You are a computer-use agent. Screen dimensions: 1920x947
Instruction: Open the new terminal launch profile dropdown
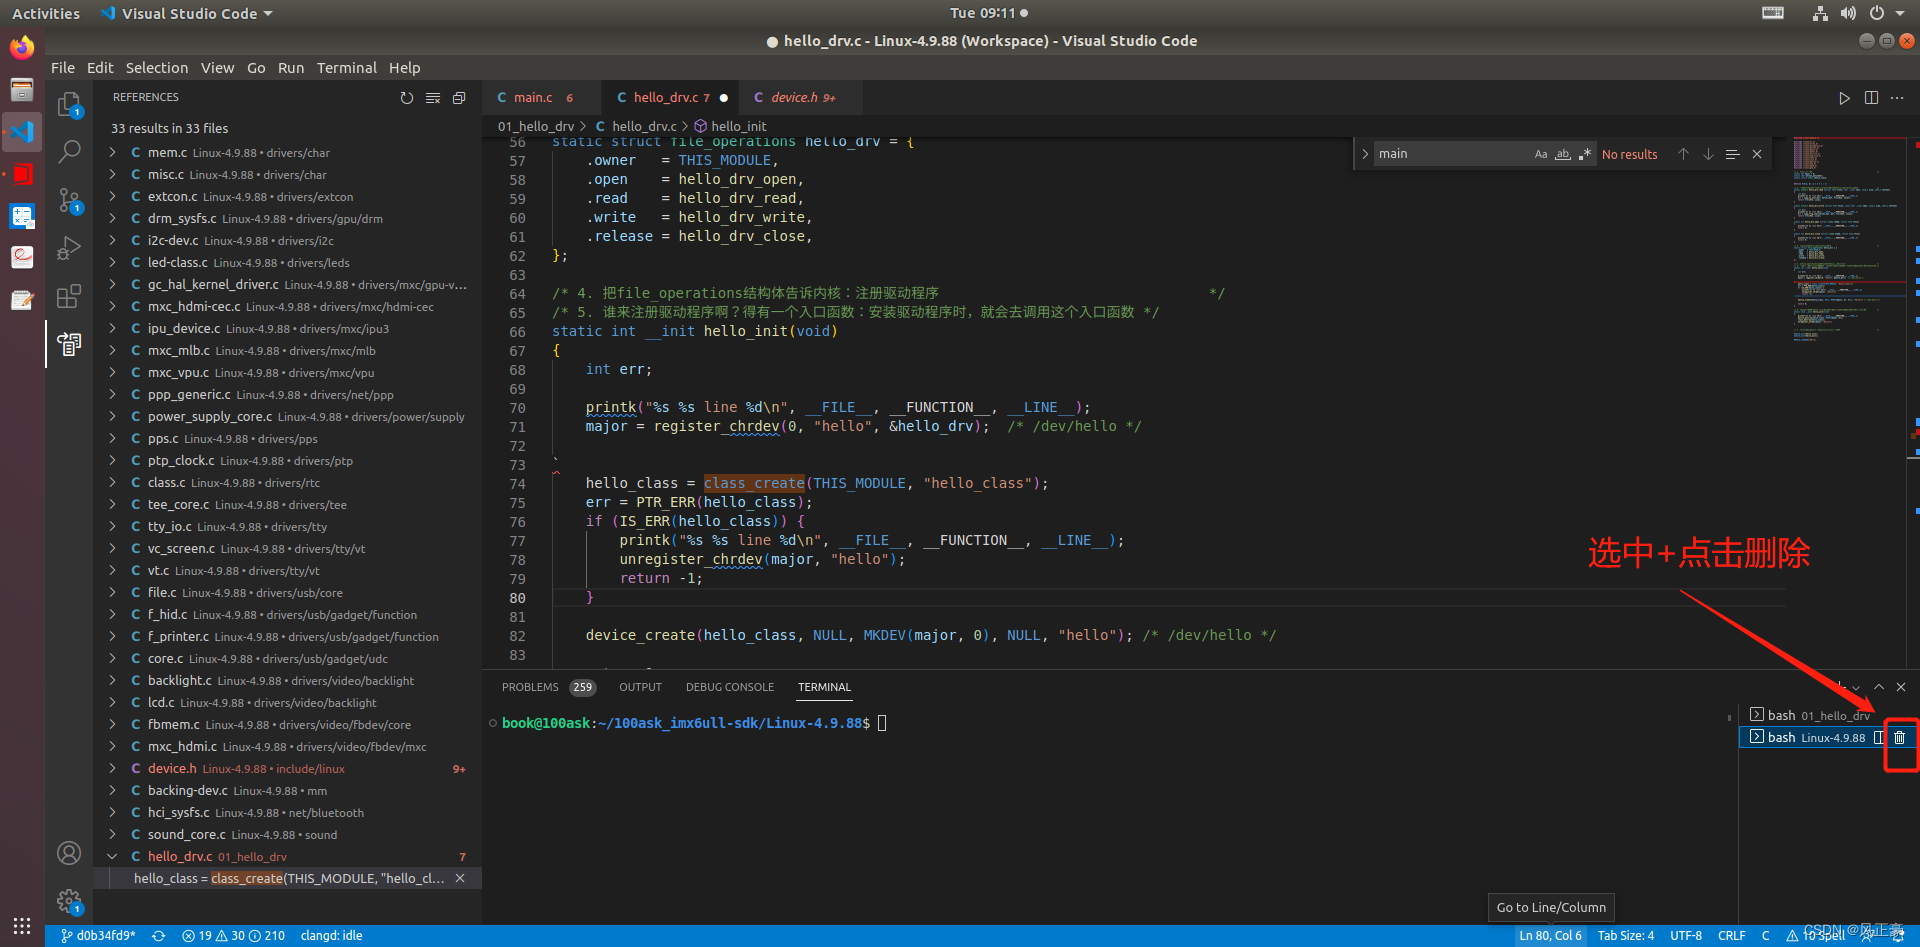(1856, 688)
